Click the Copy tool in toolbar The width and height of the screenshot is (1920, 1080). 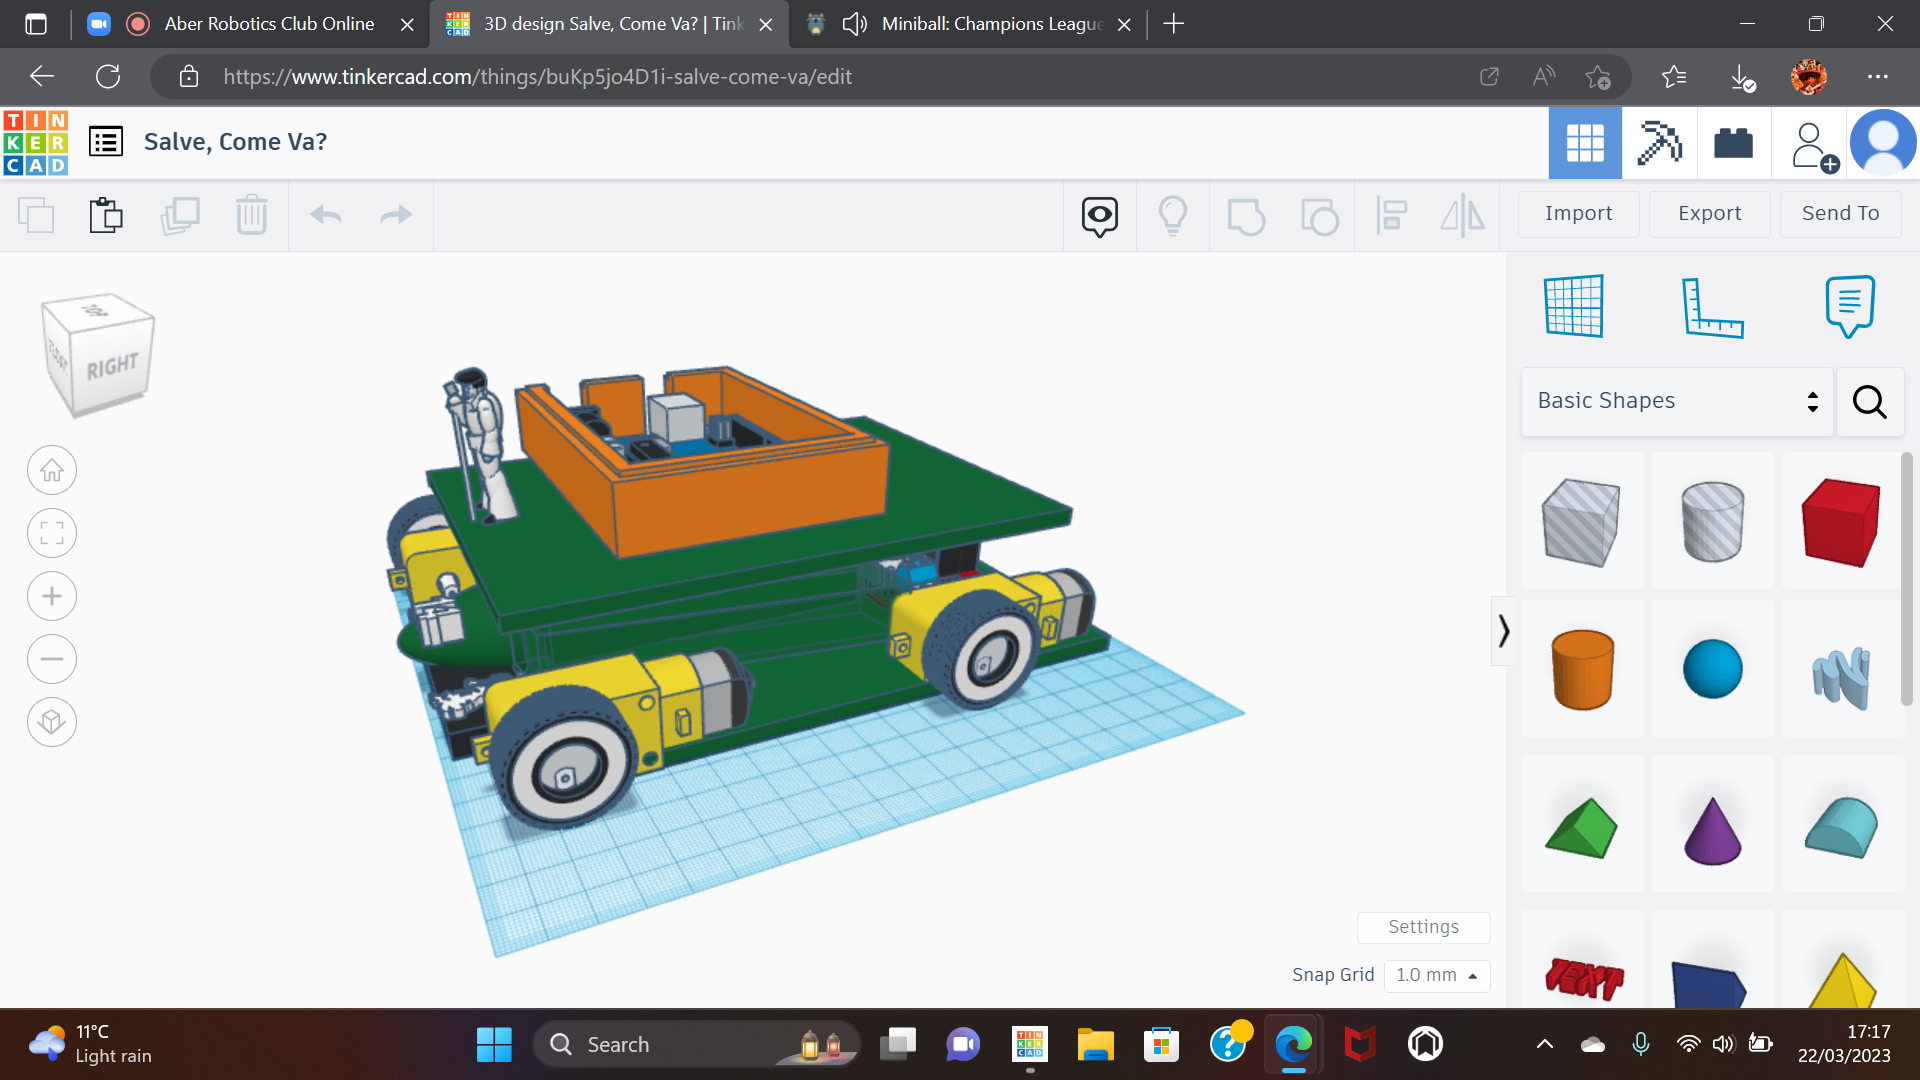point(36,215)
